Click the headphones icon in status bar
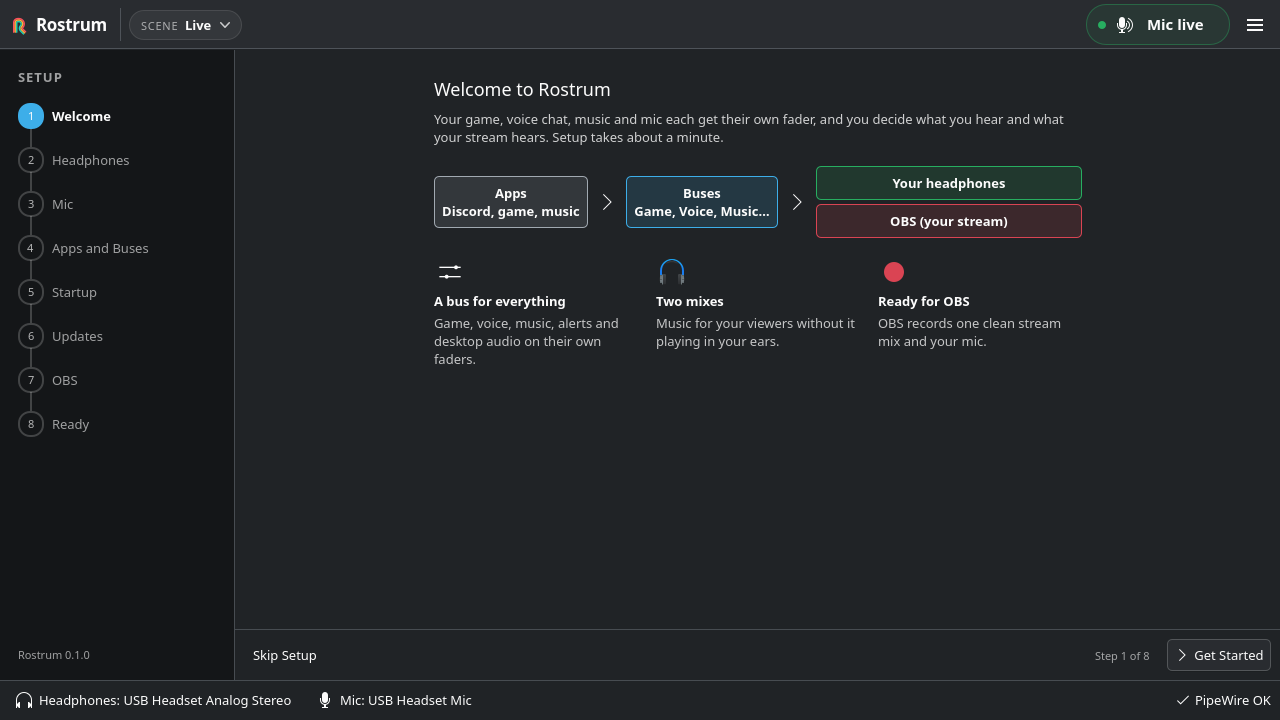The width and height of the screenshot is (1280, 720). click(x=24, y=700)
